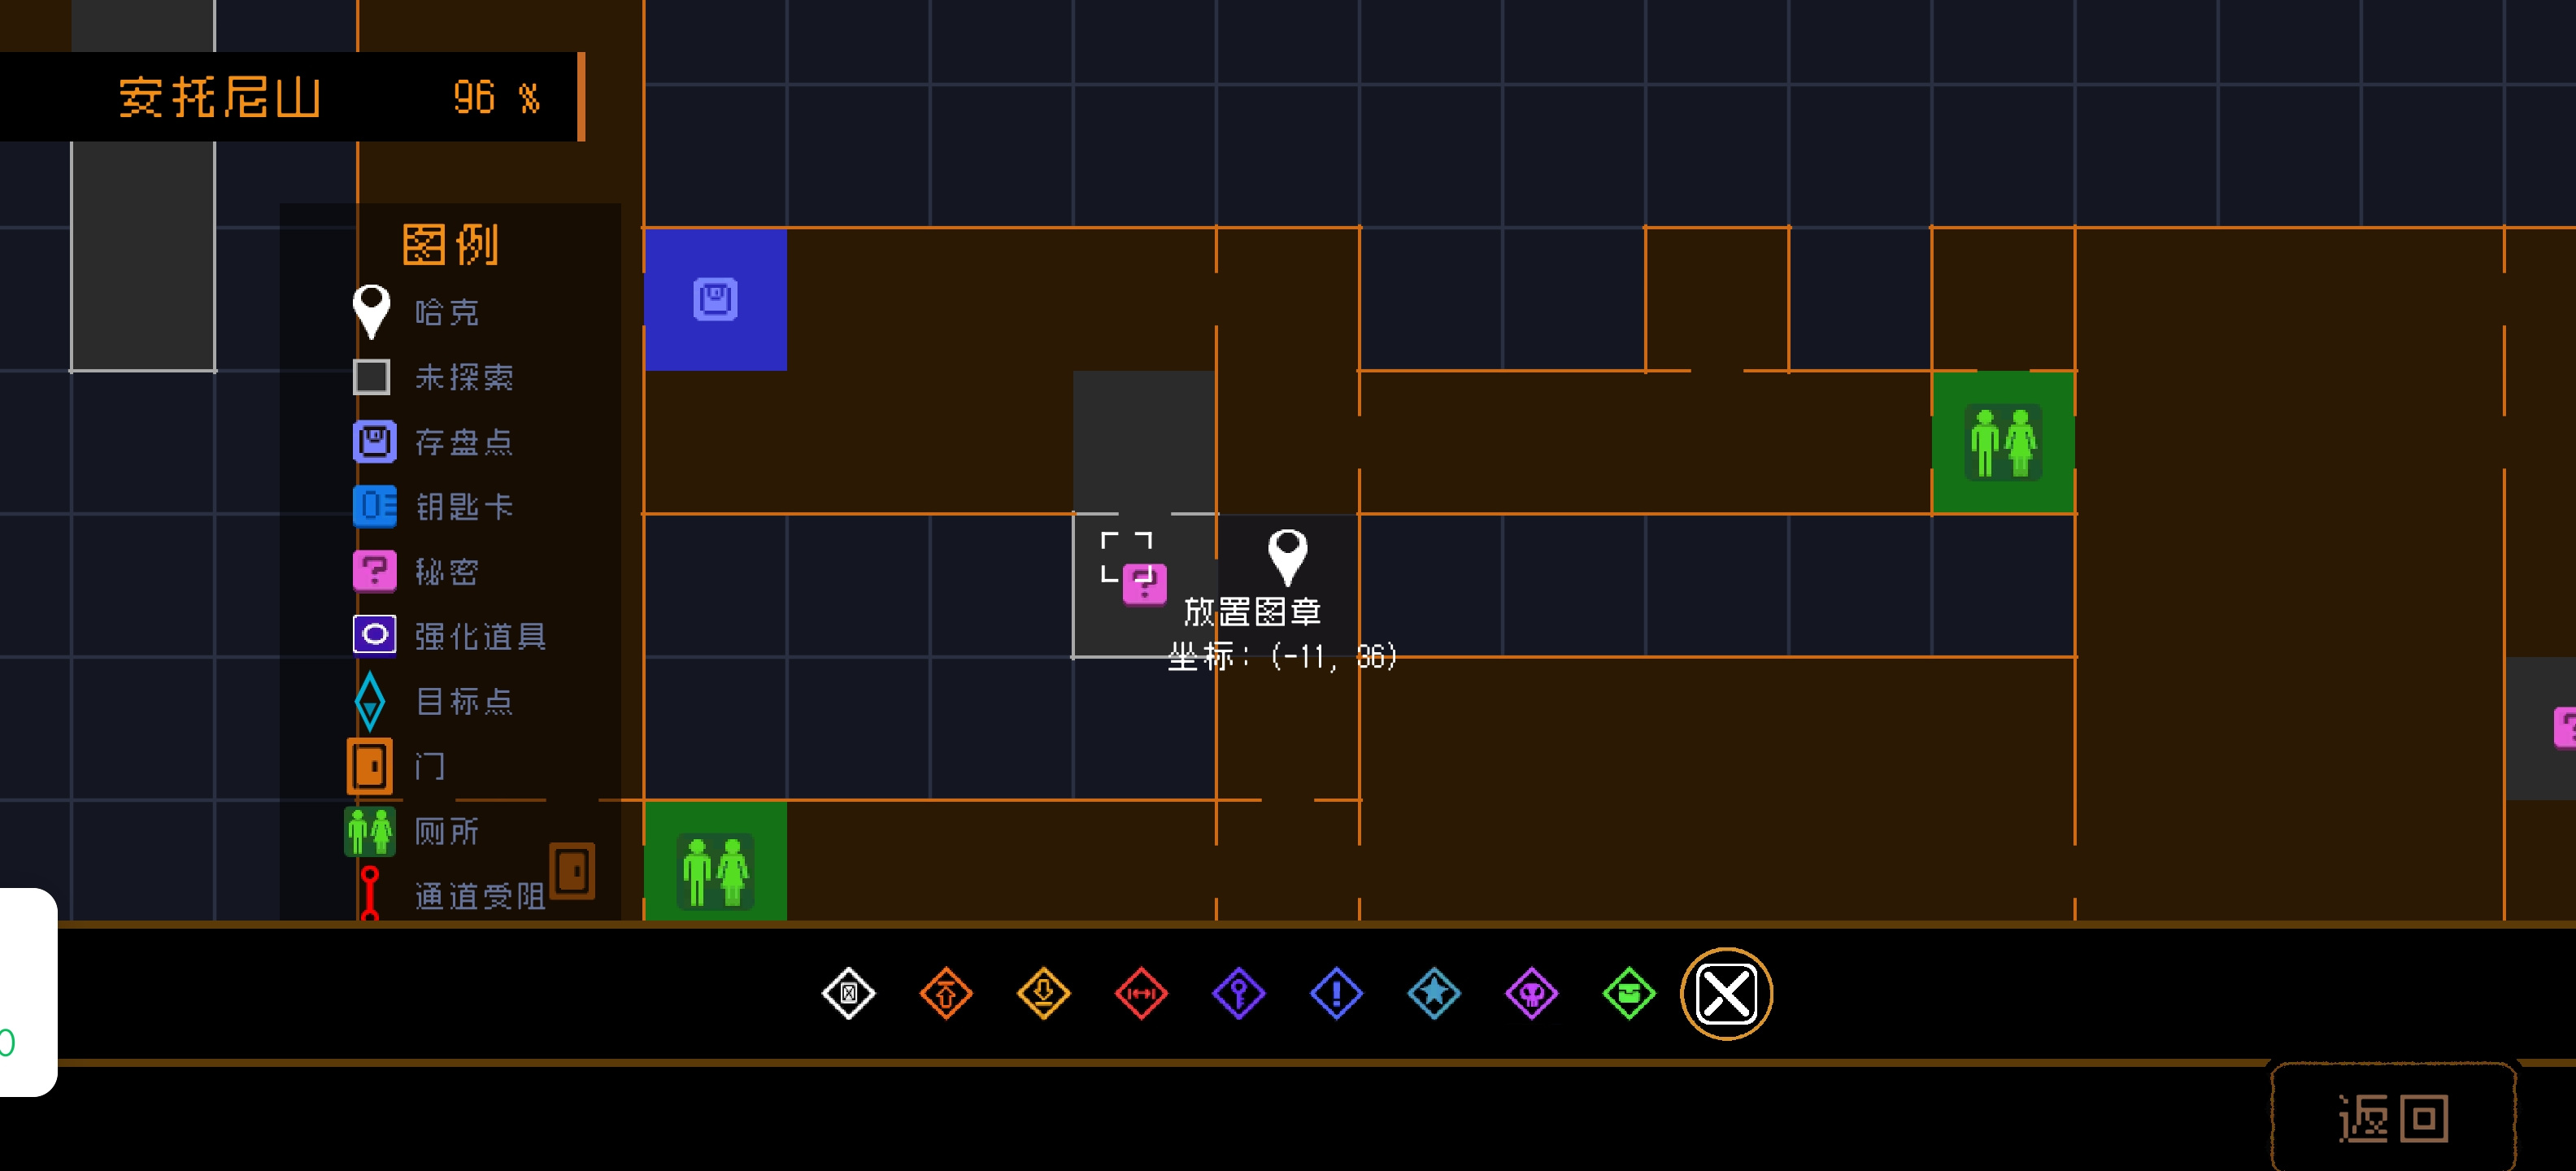
Task: Click the 图例 legend heading
Action: pyautogui.click(x=450, y=245)
